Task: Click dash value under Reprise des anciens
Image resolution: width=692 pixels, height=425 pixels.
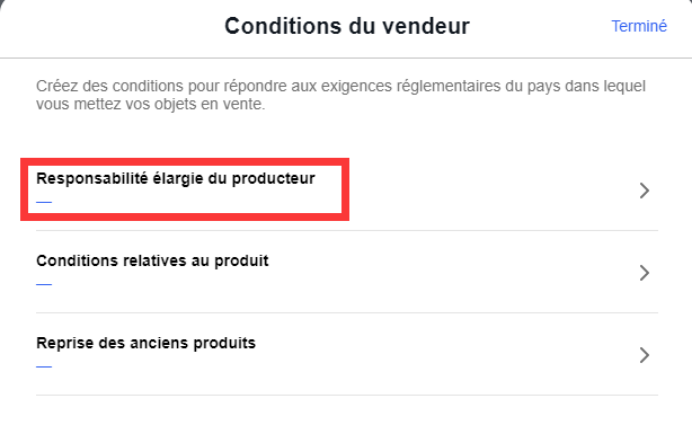Action: [x=43, y=365]
